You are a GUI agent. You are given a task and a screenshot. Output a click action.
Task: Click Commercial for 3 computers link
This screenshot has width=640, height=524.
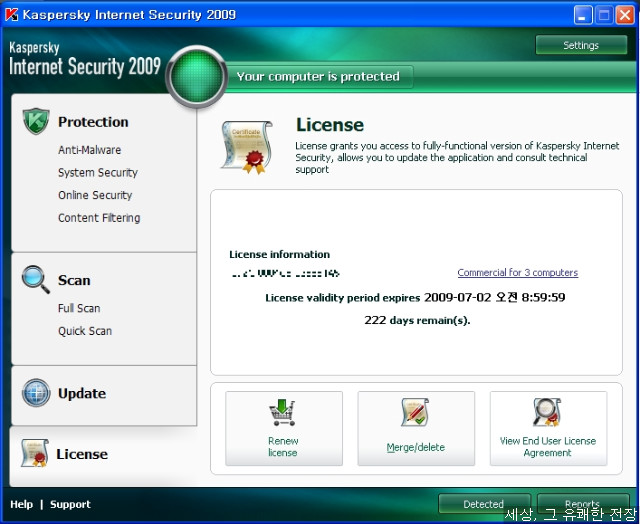tap(518, 272)
